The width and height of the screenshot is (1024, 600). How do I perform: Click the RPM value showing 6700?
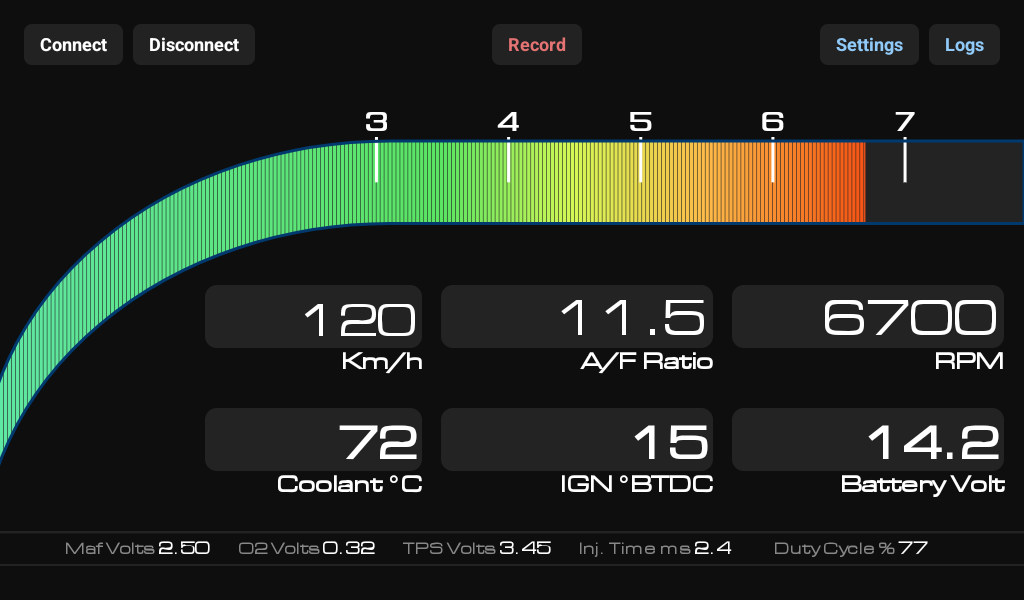pos(867,316)
